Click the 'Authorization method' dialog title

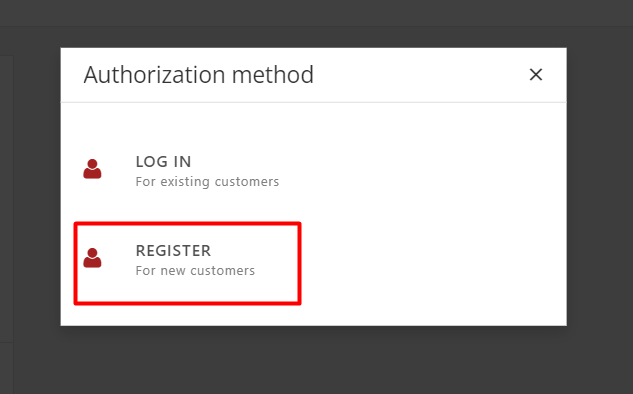pos(199,75)
